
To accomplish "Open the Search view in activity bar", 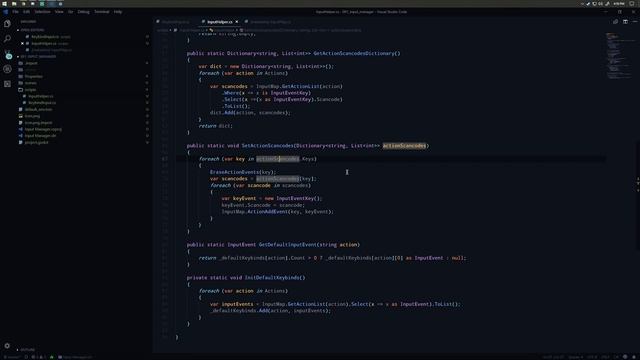I will pyautogui.click(x=7, y=39).
